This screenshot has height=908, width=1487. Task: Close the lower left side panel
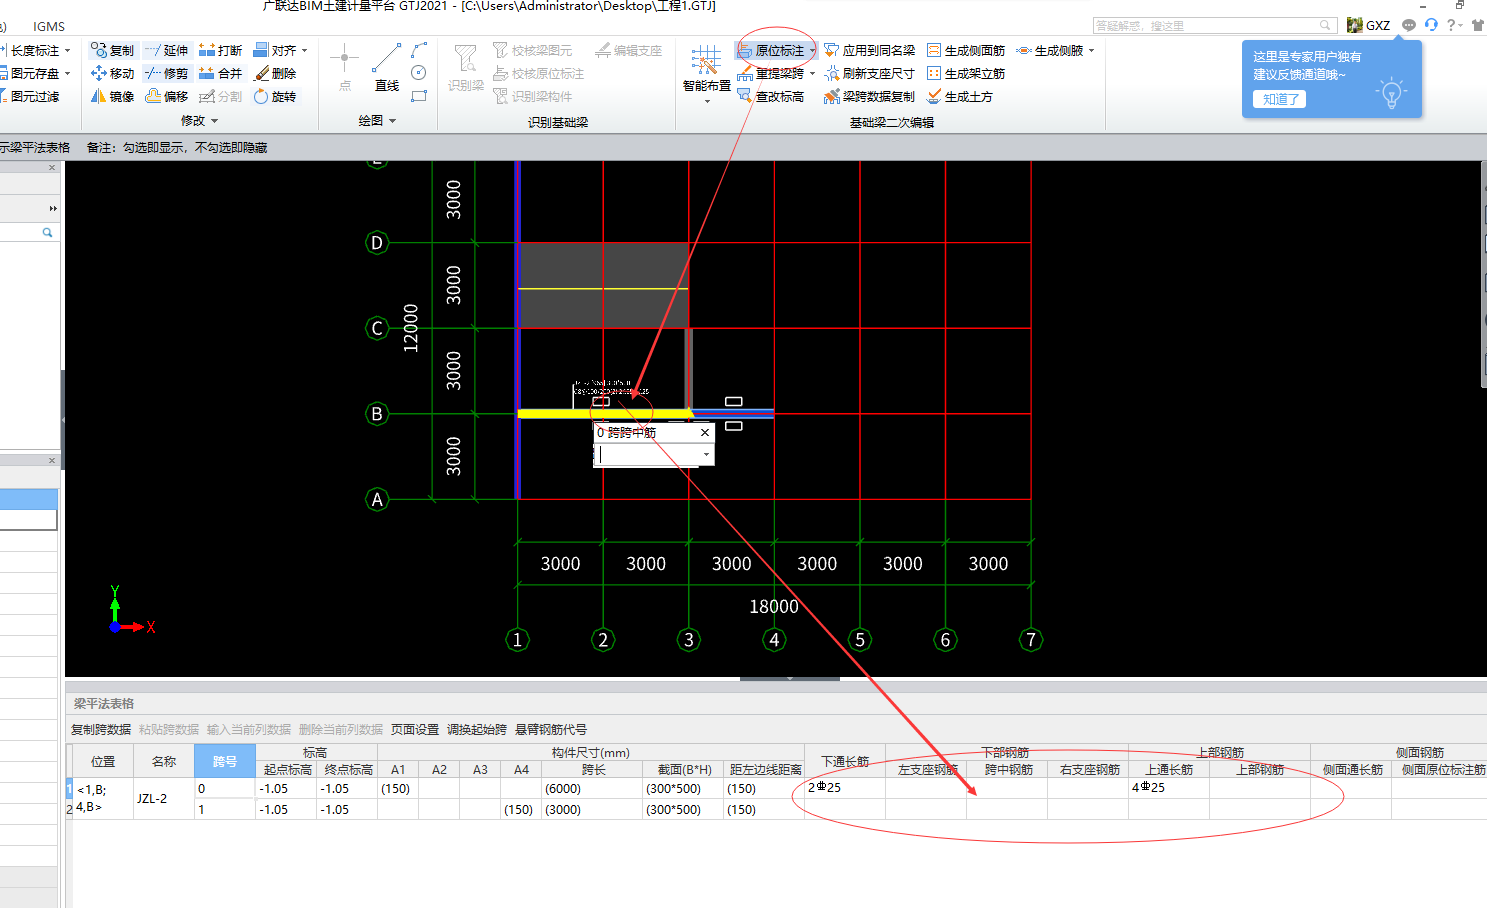point(53,460)
